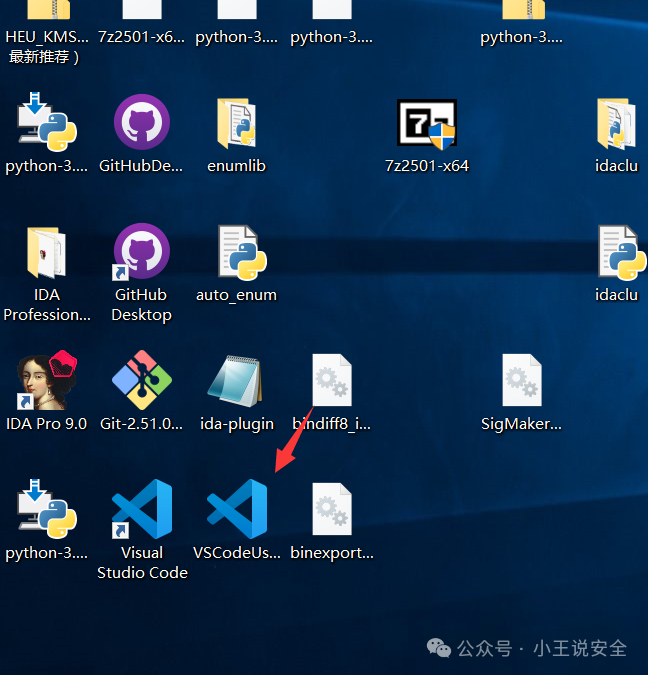
Task: Select the GitHubDe... installer icon
Action: [142, 122]
